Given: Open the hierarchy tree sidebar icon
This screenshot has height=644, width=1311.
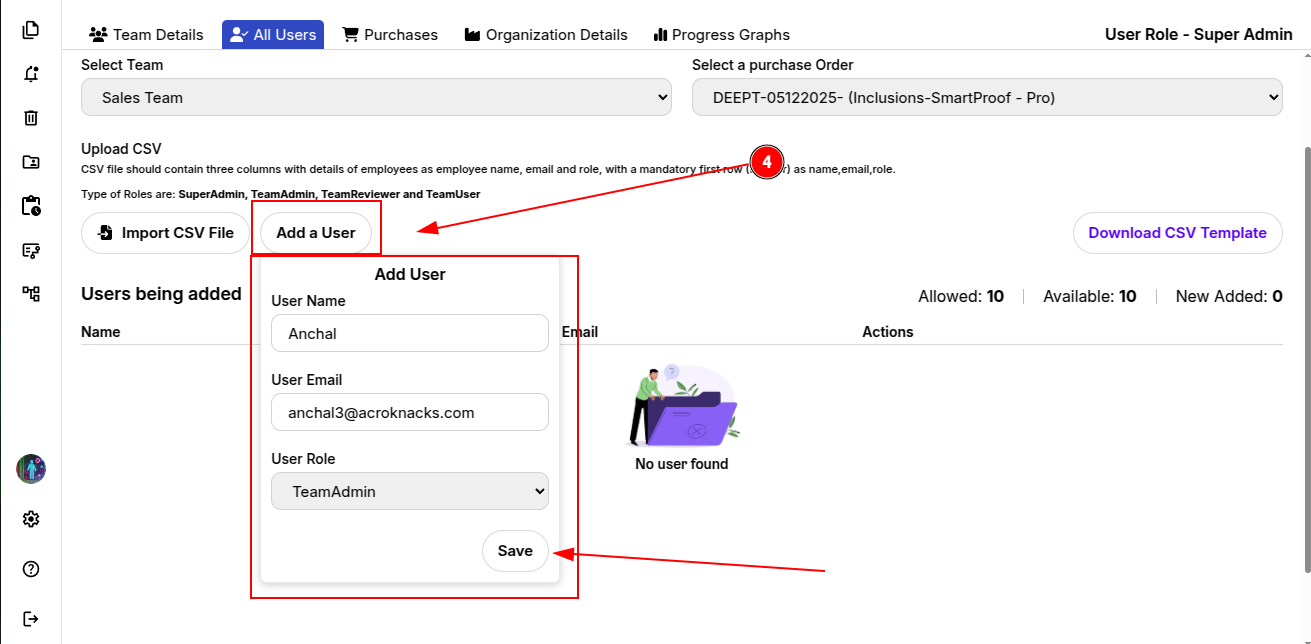Looking at the screenshot, I should point(31,294).
